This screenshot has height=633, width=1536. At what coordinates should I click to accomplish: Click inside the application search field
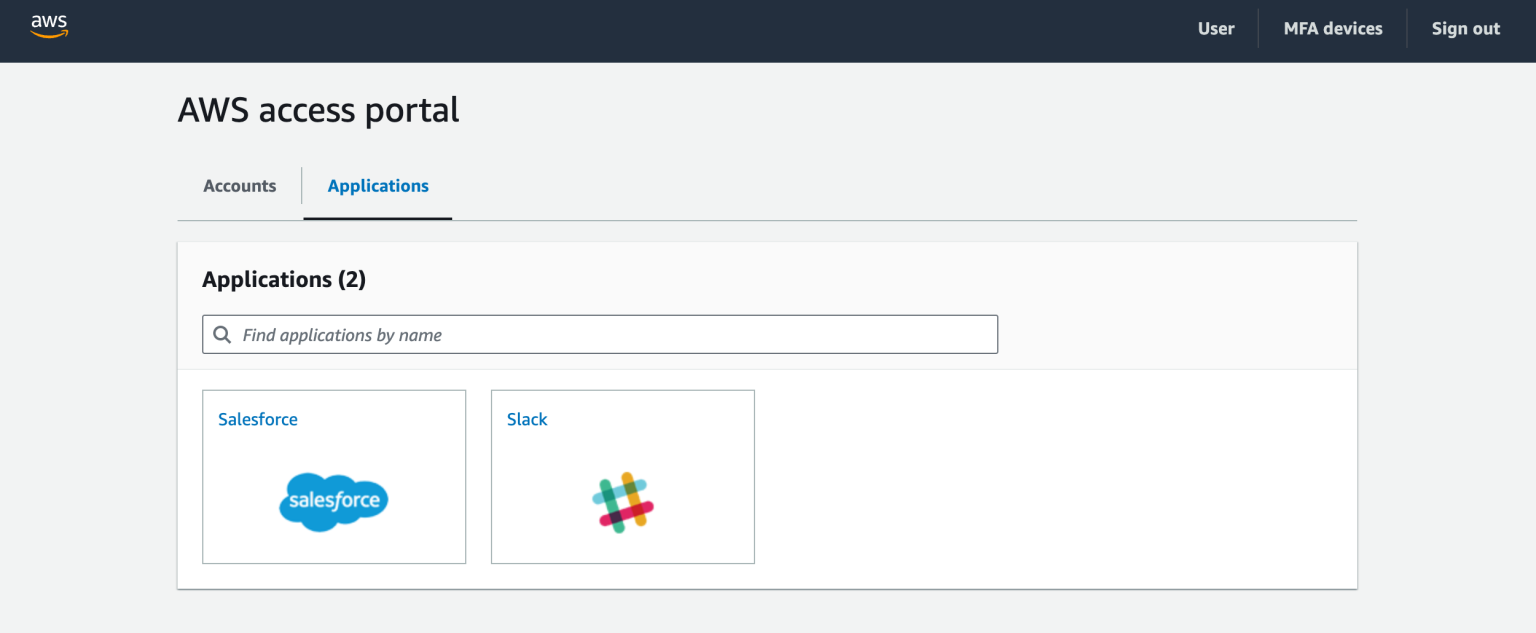(600, 334)
